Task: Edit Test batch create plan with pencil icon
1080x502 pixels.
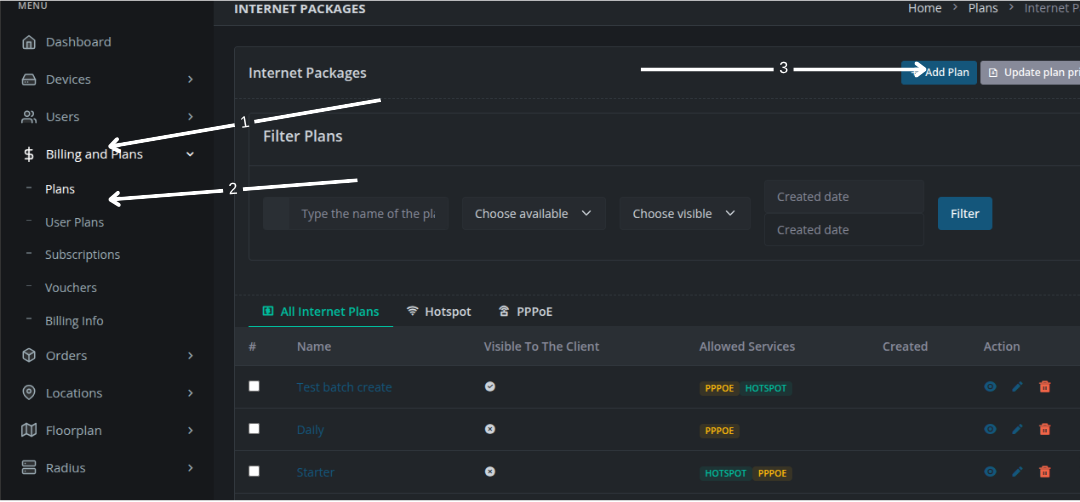Action: [x=1017, y=387]
